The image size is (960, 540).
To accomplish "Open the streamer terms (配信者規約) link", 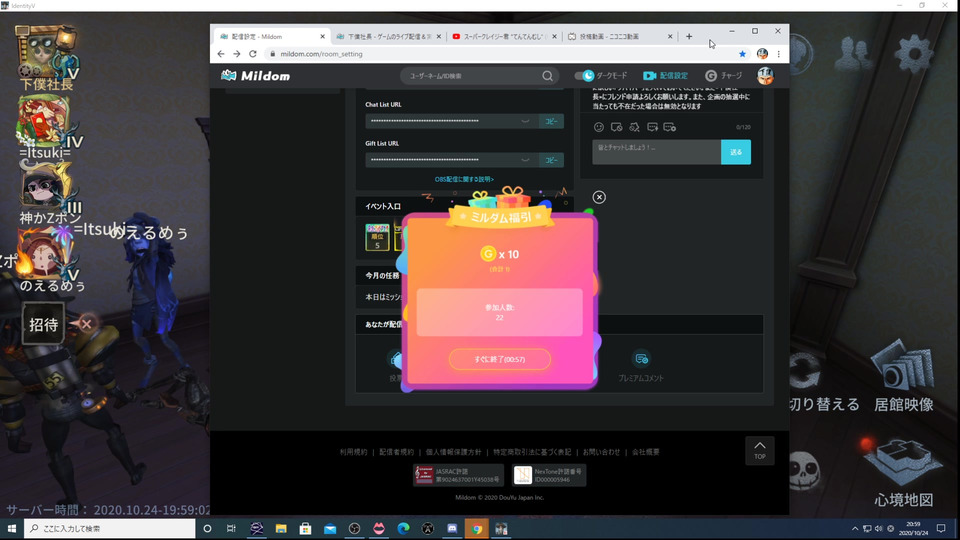I will click(x=397, y=452).
